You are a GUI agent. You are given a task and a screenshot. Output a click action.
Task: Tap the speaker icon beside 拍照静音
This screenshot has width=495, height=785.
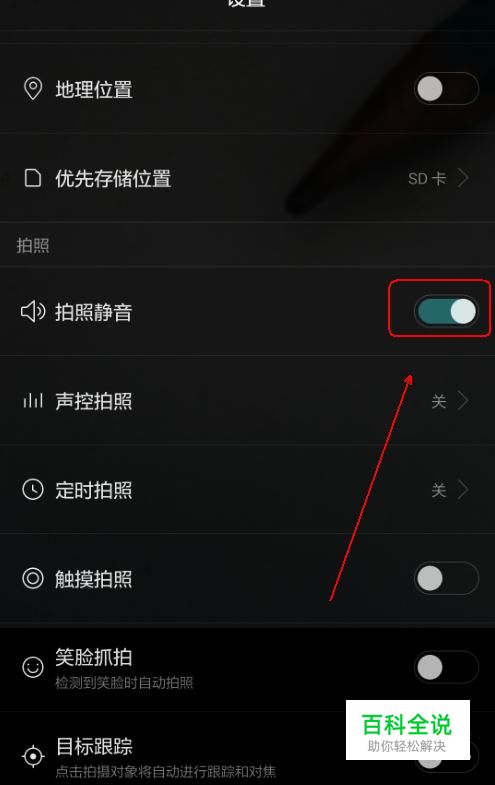click(x=33, y=311)
